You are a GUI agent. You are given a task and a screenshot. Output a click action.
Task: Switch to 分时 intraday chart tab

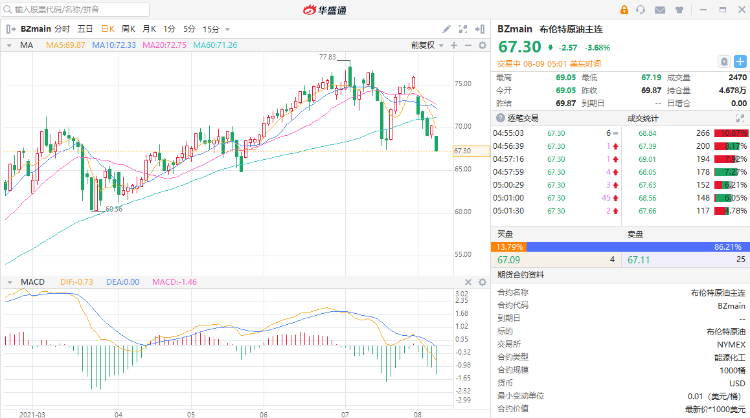[x=62, y=29]
